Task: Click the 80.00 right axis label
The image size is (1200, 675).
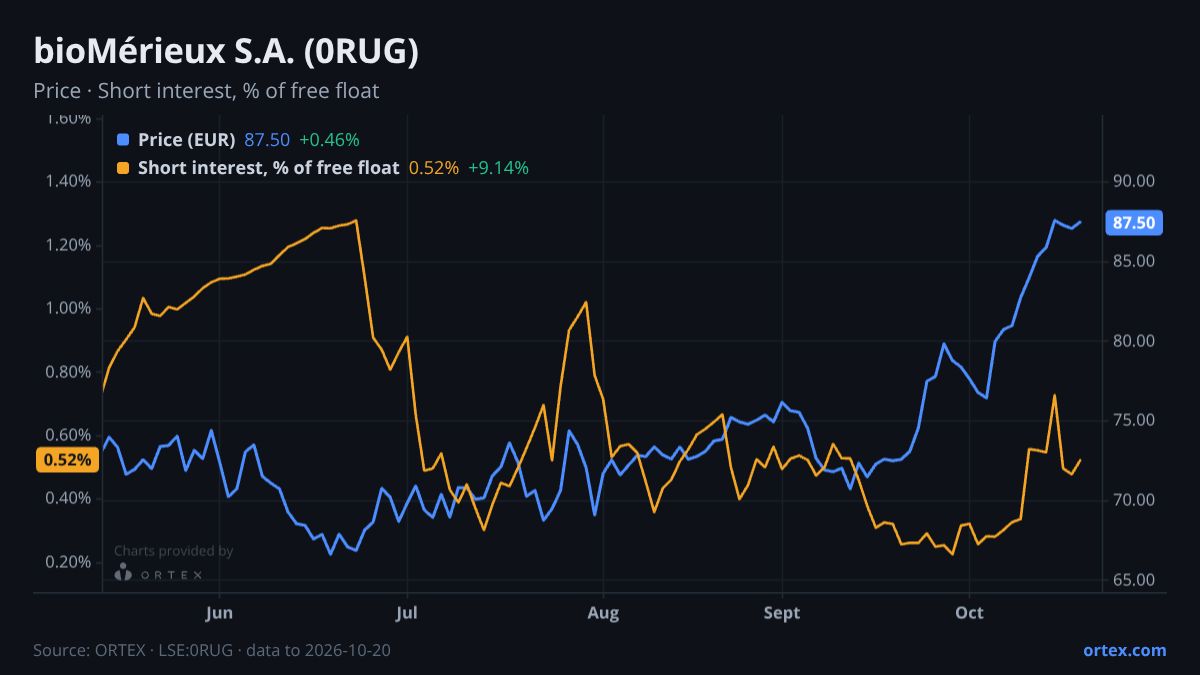Action: click(1134, 341)
